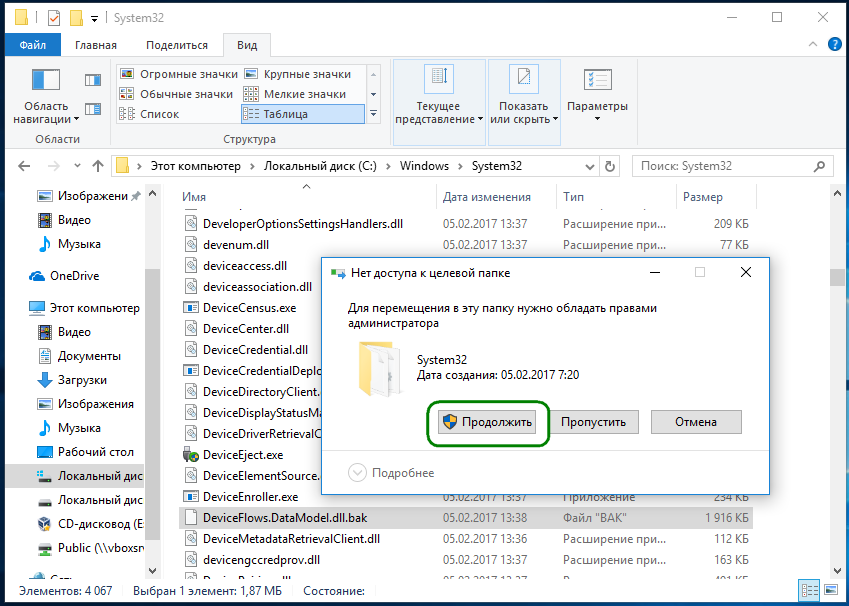Open Показать или скрыть dropdown

coord(524,103)
